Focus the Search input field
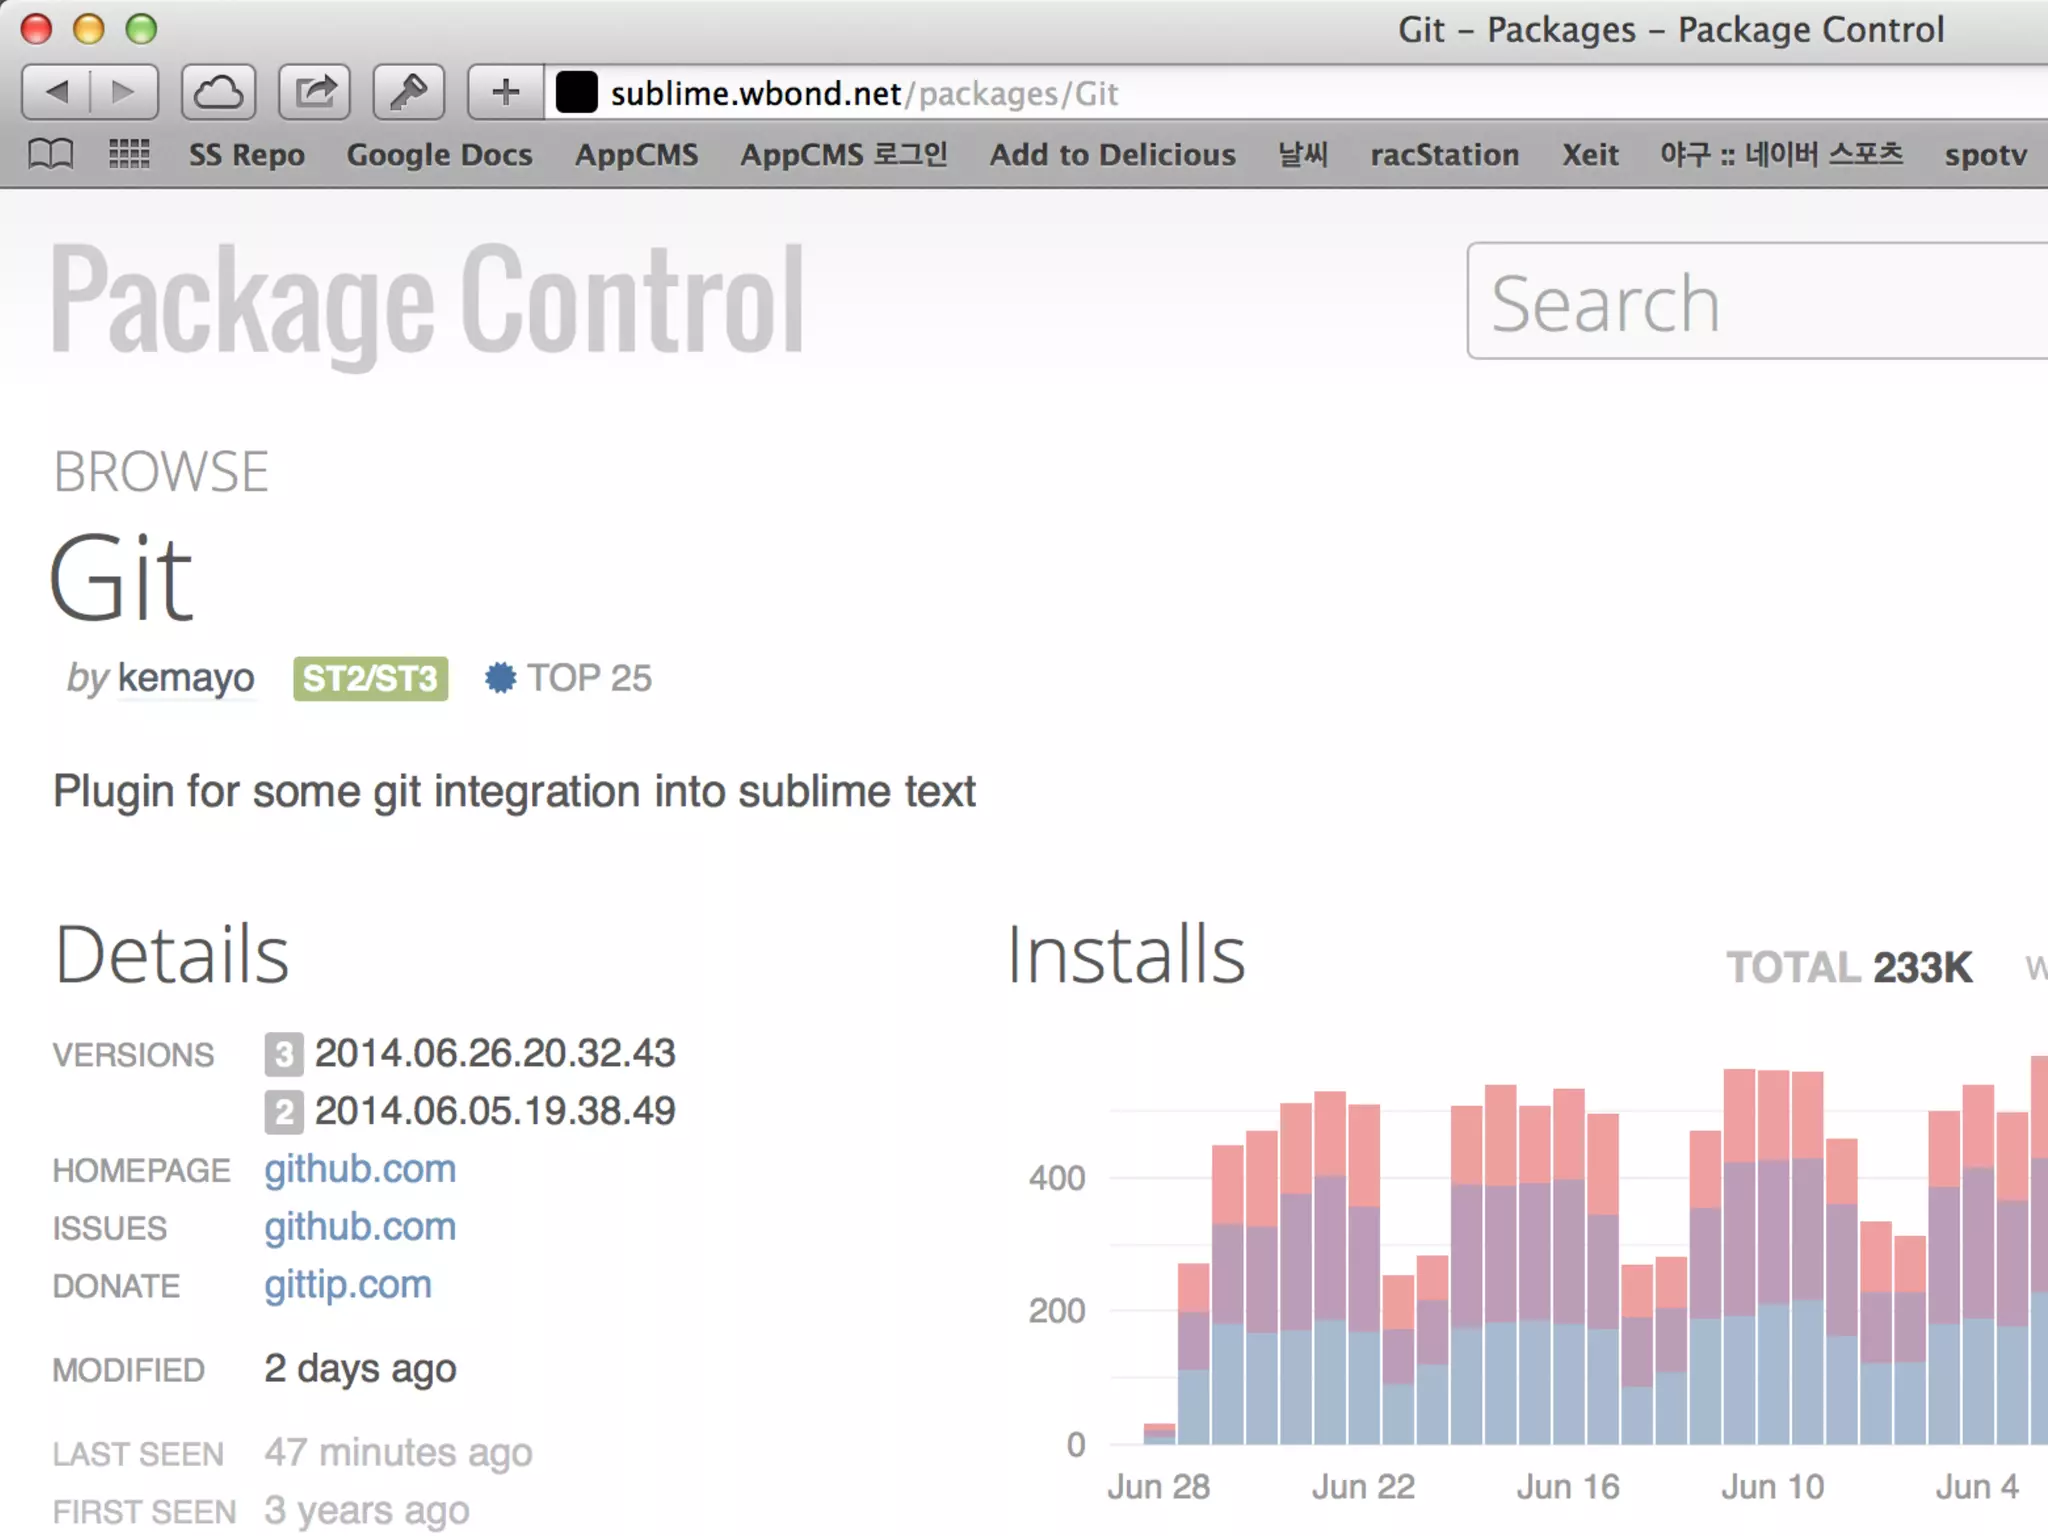This screenshot has height=1536, width=2048. coord(1757,301)
